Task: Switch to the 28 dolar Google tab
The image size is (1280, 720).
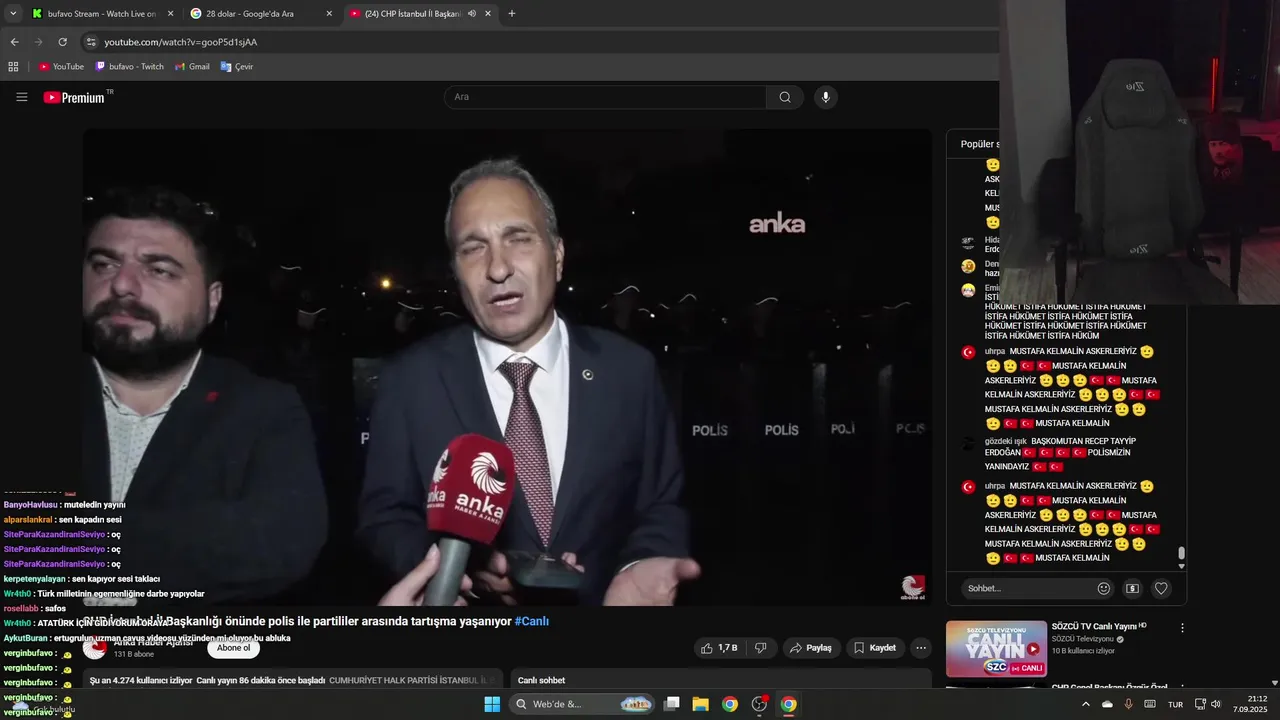Action: point(262,14)
